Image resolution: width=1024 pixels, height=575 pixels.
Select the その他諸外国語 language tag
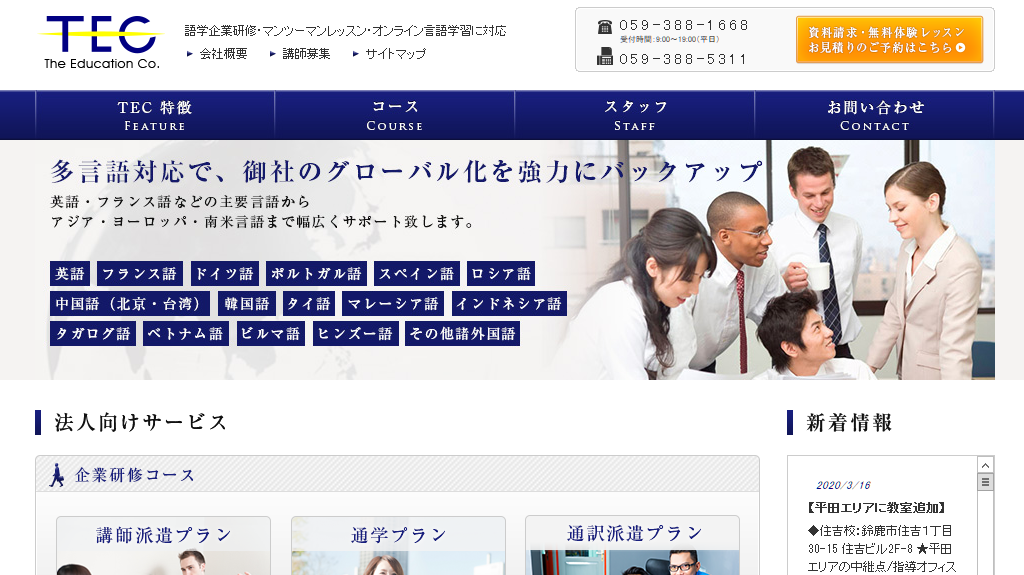coord(462,334)
